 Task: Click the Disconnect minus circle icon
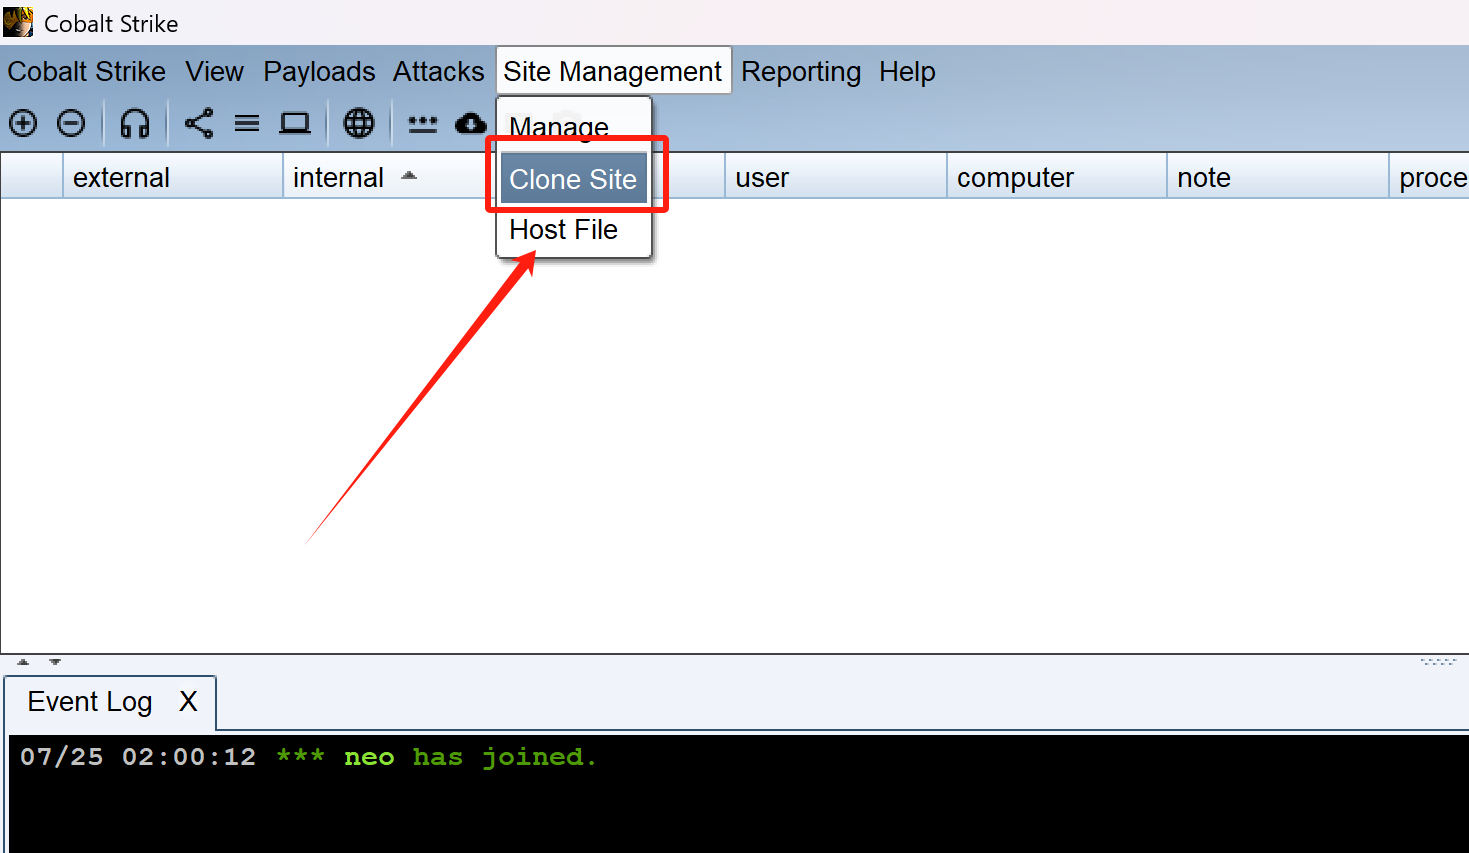click(71, 123)
